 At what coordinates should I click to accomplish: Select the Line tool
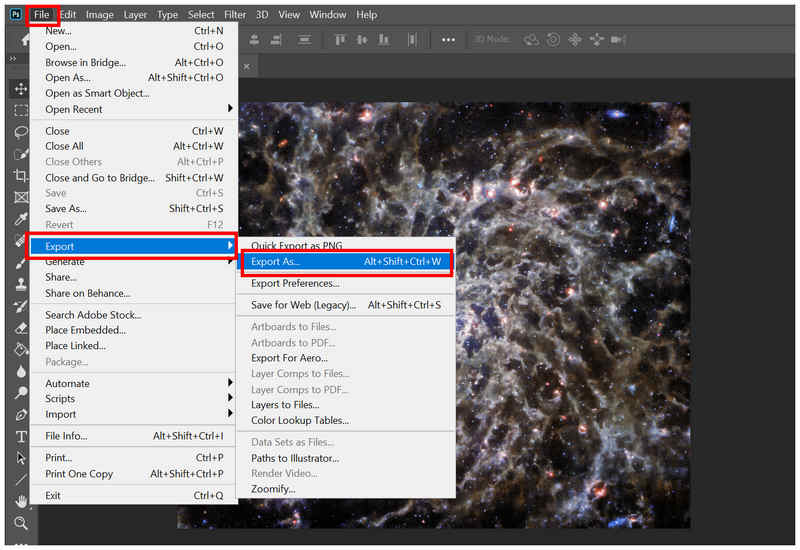pyautogui.click(x=20, y=480)
